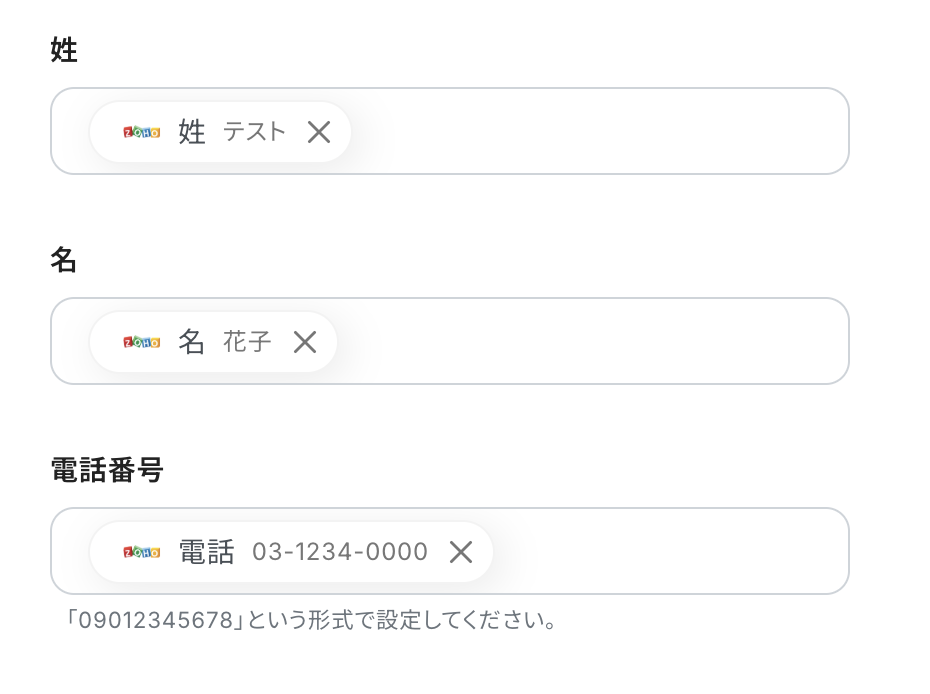Focus the empty area of the 姓 input field
Image resolution: width=930 pixels, height=694 pixels.
(600, 132)
